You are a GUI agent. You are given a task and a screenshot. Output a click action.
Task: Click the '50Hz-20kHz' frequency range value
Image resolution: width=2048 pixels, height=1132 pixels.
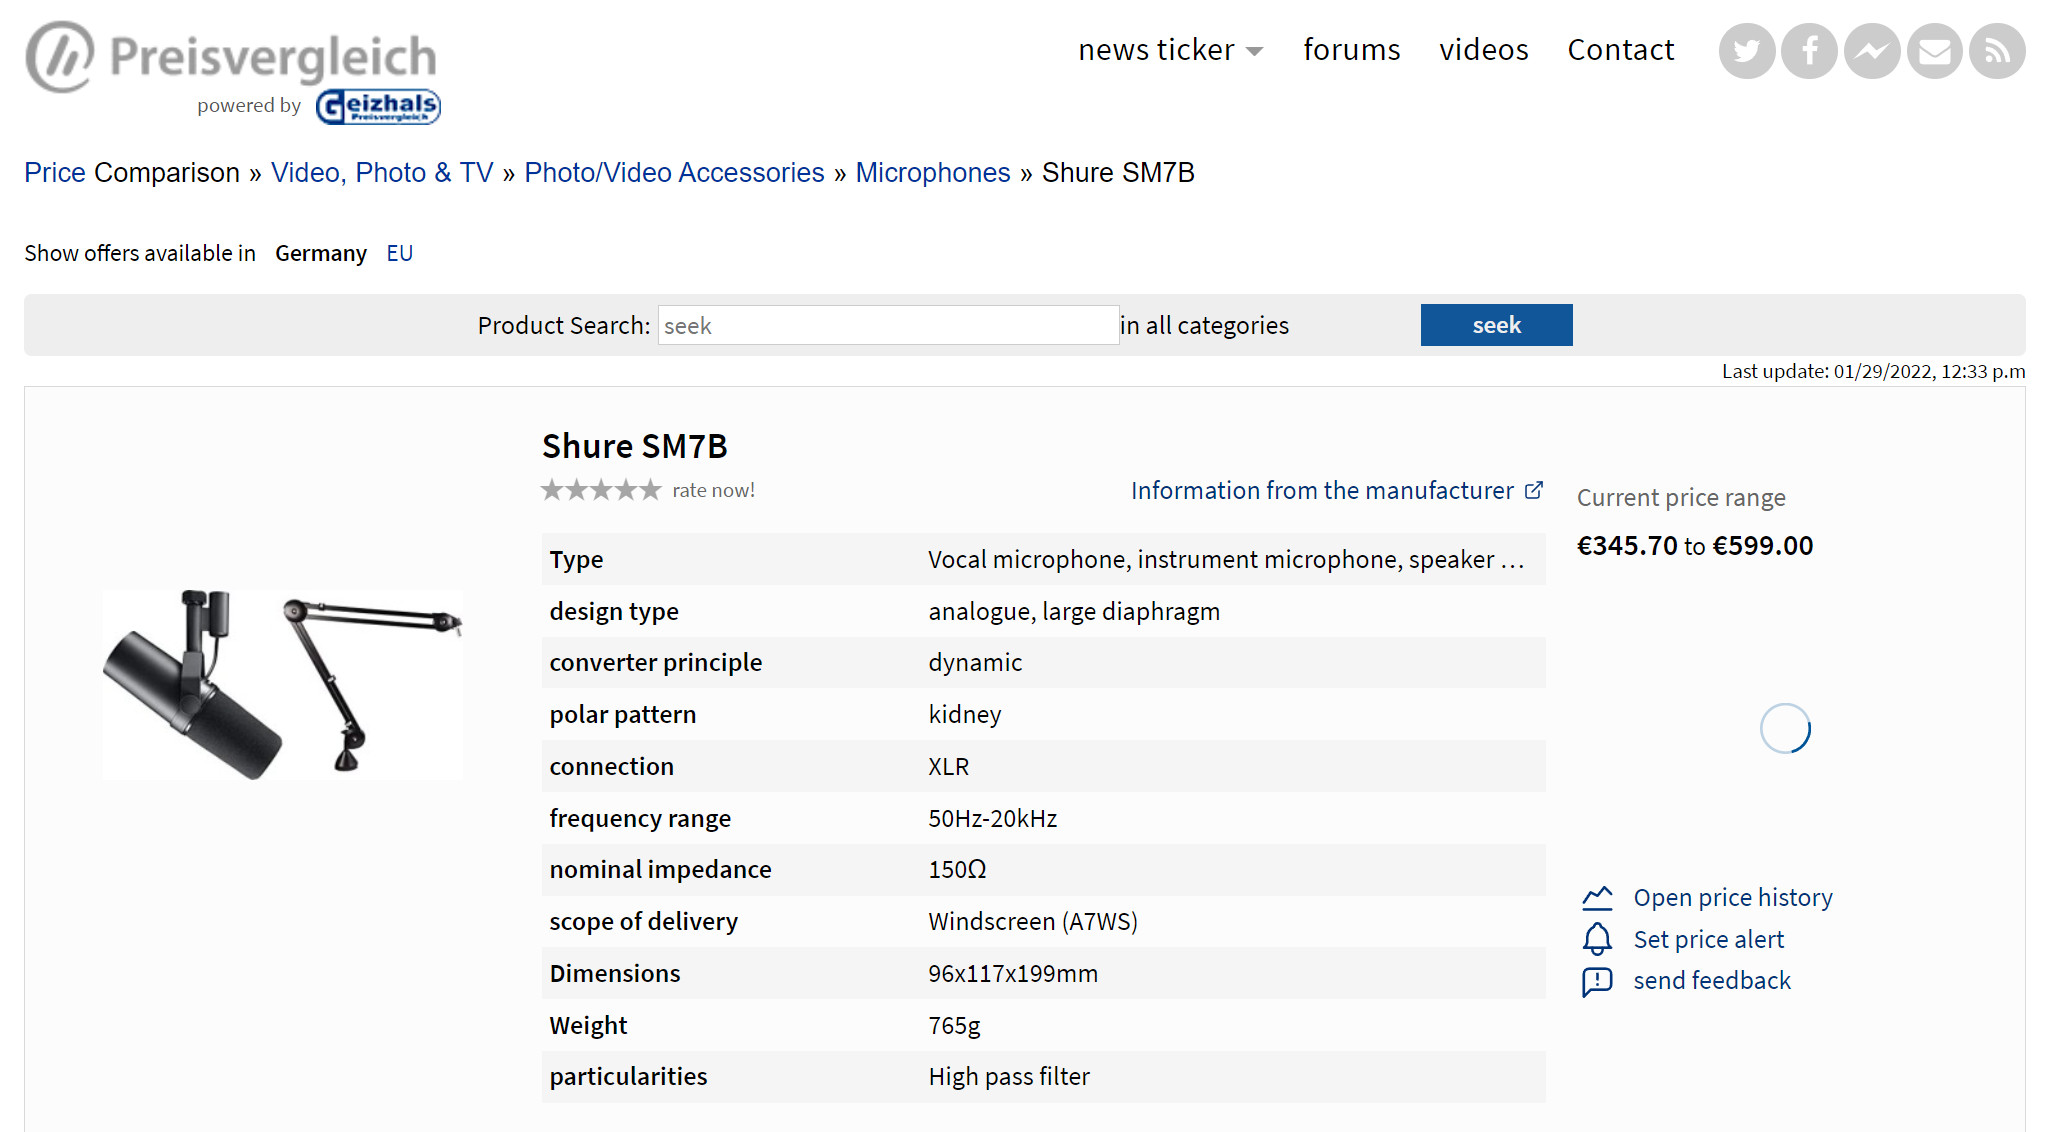[992, 819]
